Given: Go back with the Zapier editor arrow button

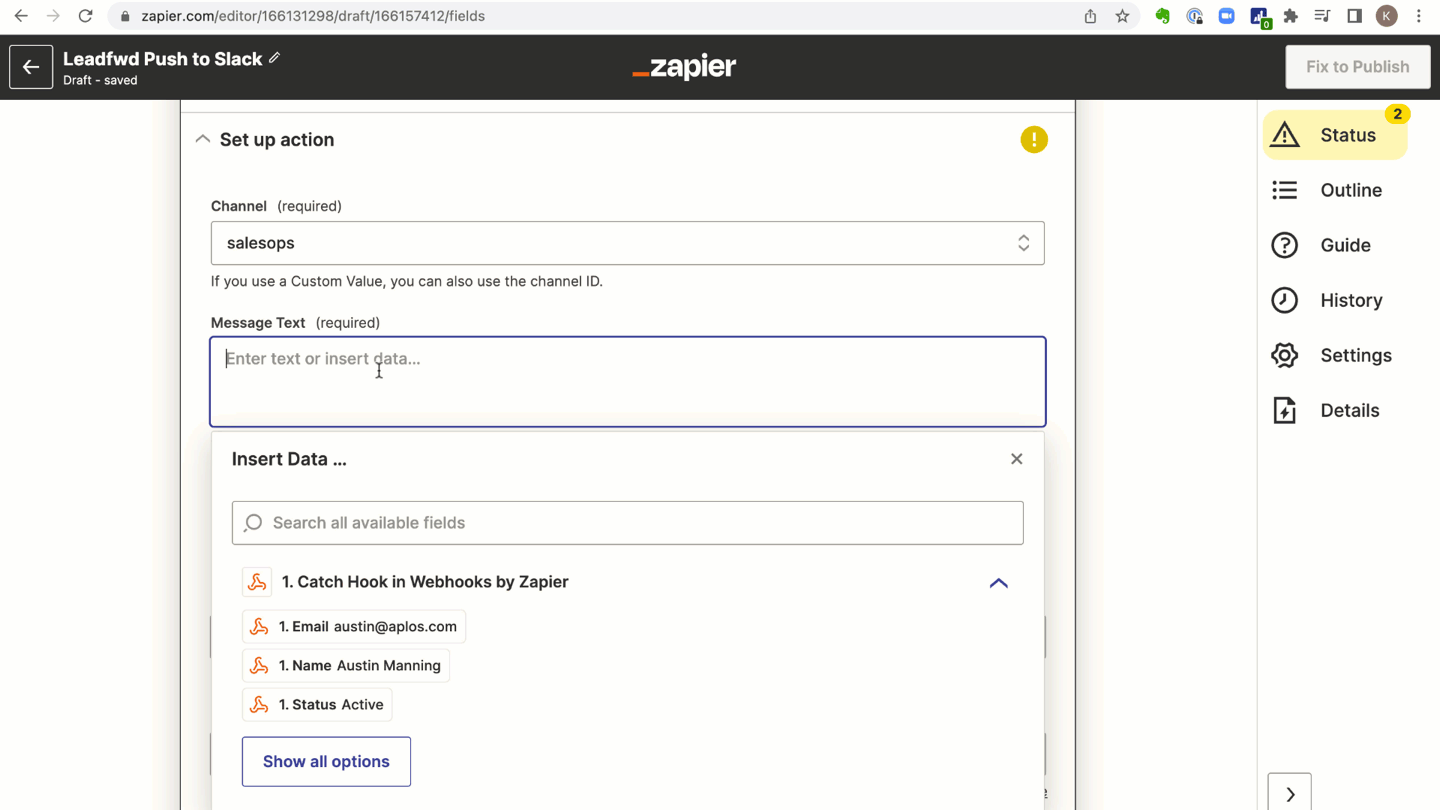Looking at the screenshot, I should click(31, 67).
